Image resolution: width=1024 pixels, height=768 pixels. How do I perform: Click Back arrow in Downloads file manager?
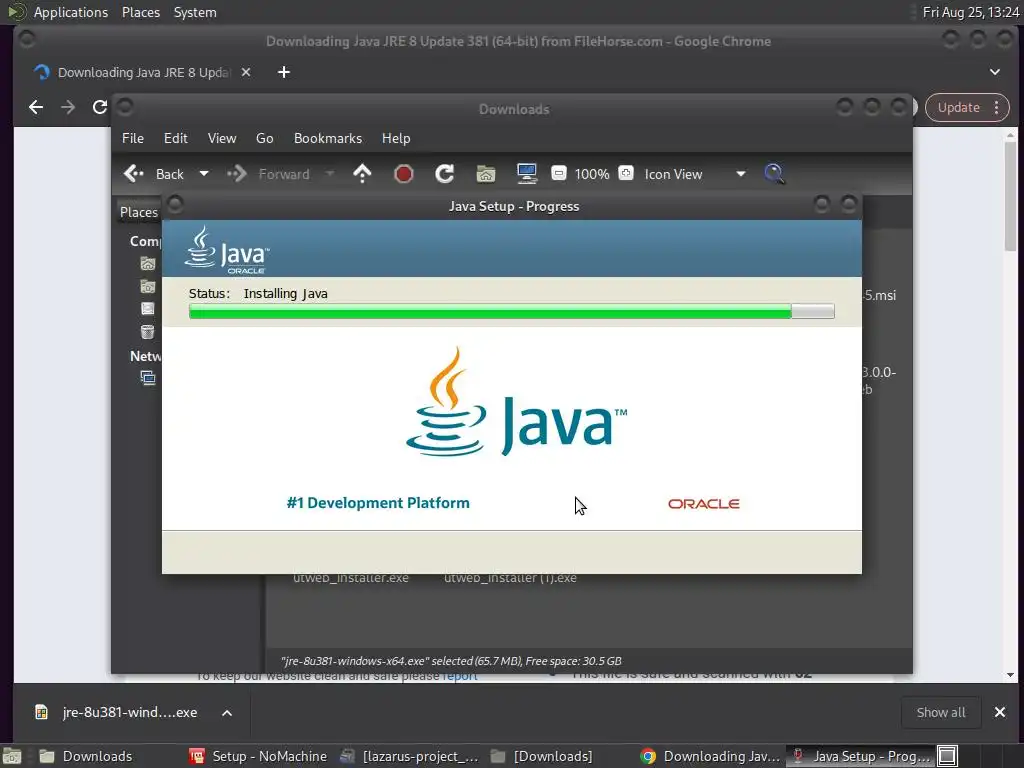(134, 174)
